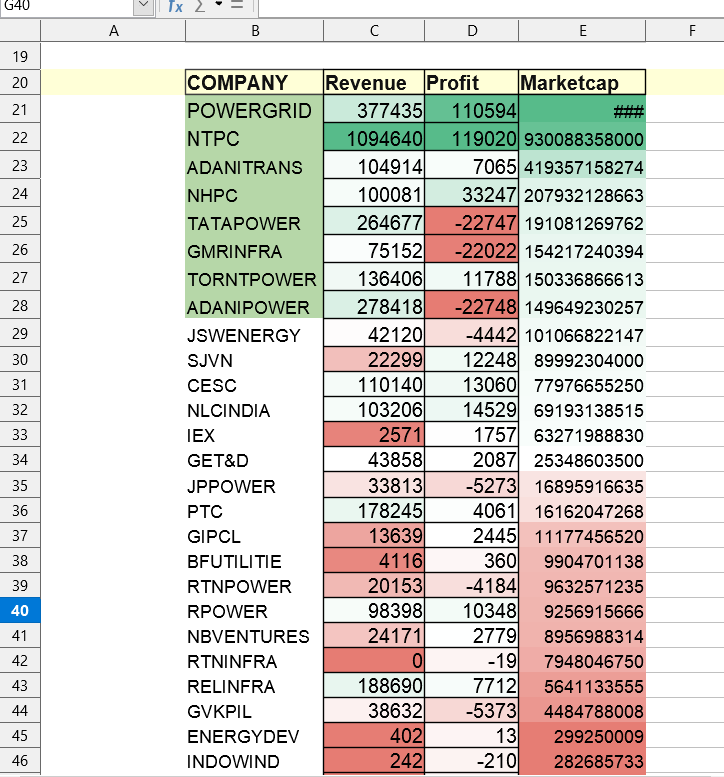Open the Sum functions dropdown arrow
The image size is (724, 777).
tap(219, 5)
